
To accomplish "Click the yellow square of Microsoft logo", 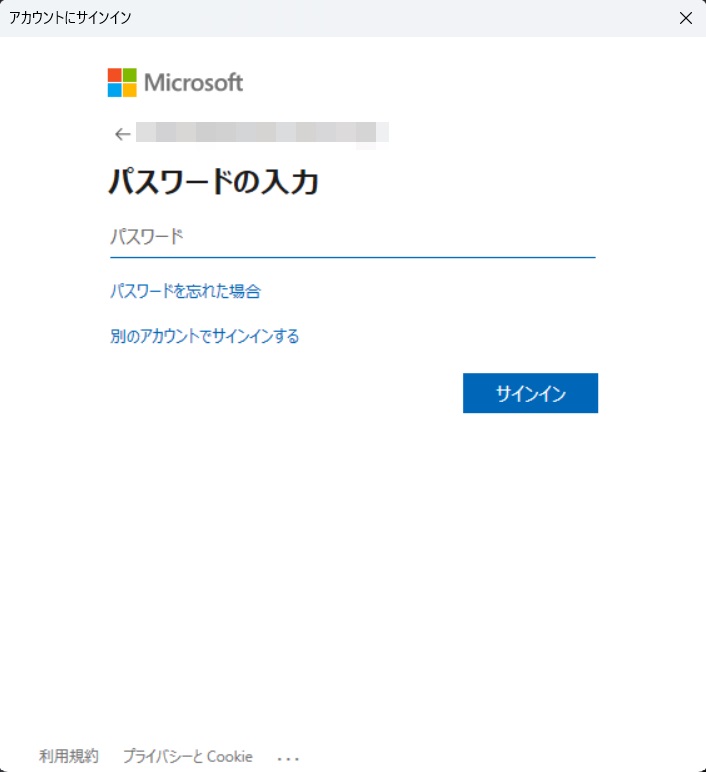I will click(129, 90).
